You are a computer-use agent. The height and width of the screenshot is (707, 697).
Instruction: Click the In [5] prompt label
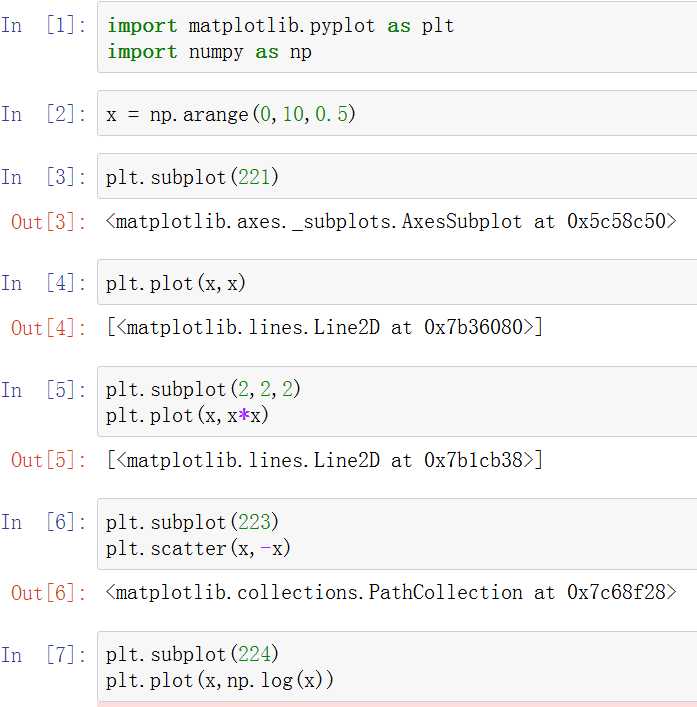43,390
